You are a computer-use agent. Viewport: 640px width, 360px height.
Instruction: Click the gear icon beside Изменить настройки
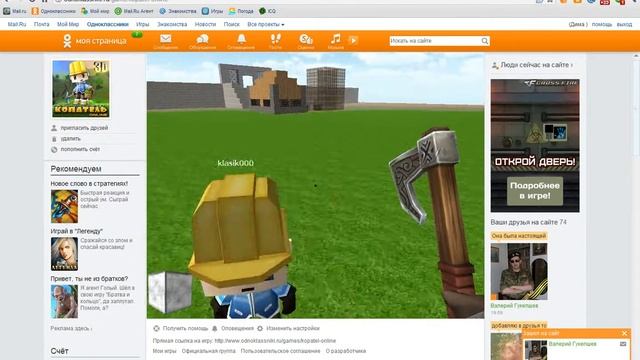point(260,328)
